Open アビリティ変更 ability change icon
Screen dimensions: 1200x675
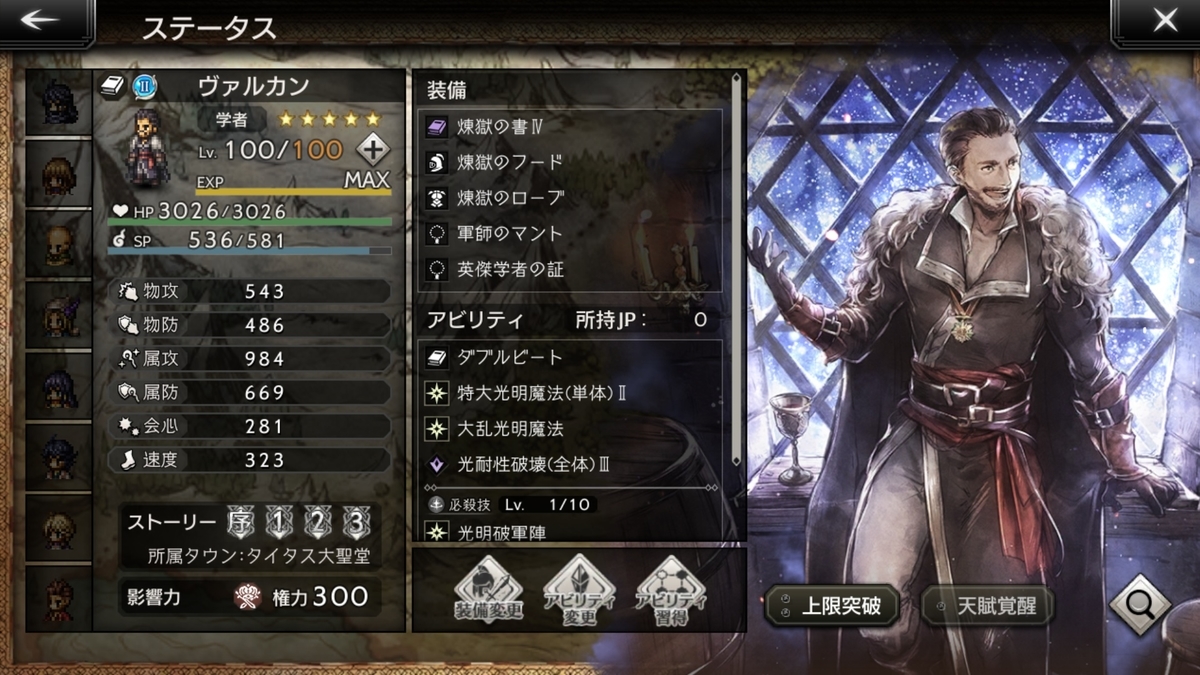click(581, 590)
